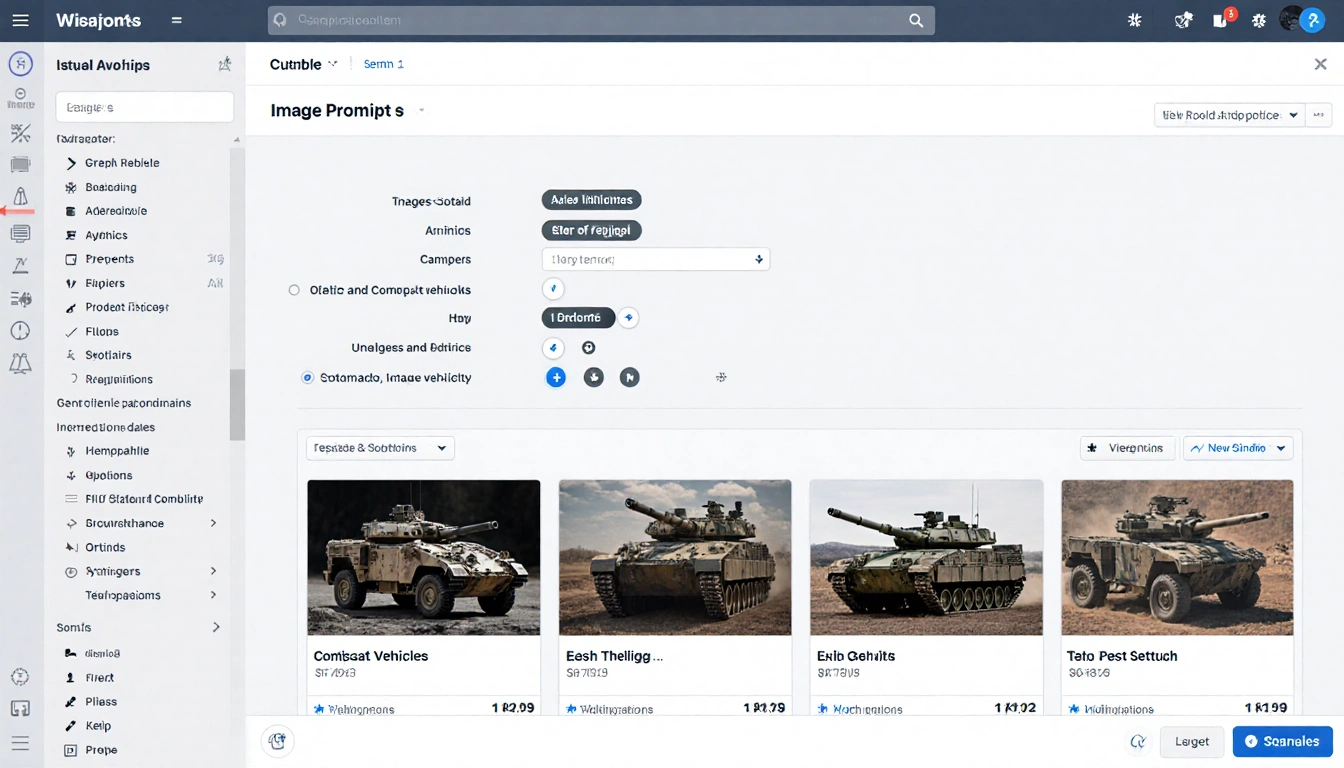The image size is (1344, 768).
Task: Open the hamburger navigation menu
Action: (20, 19)
